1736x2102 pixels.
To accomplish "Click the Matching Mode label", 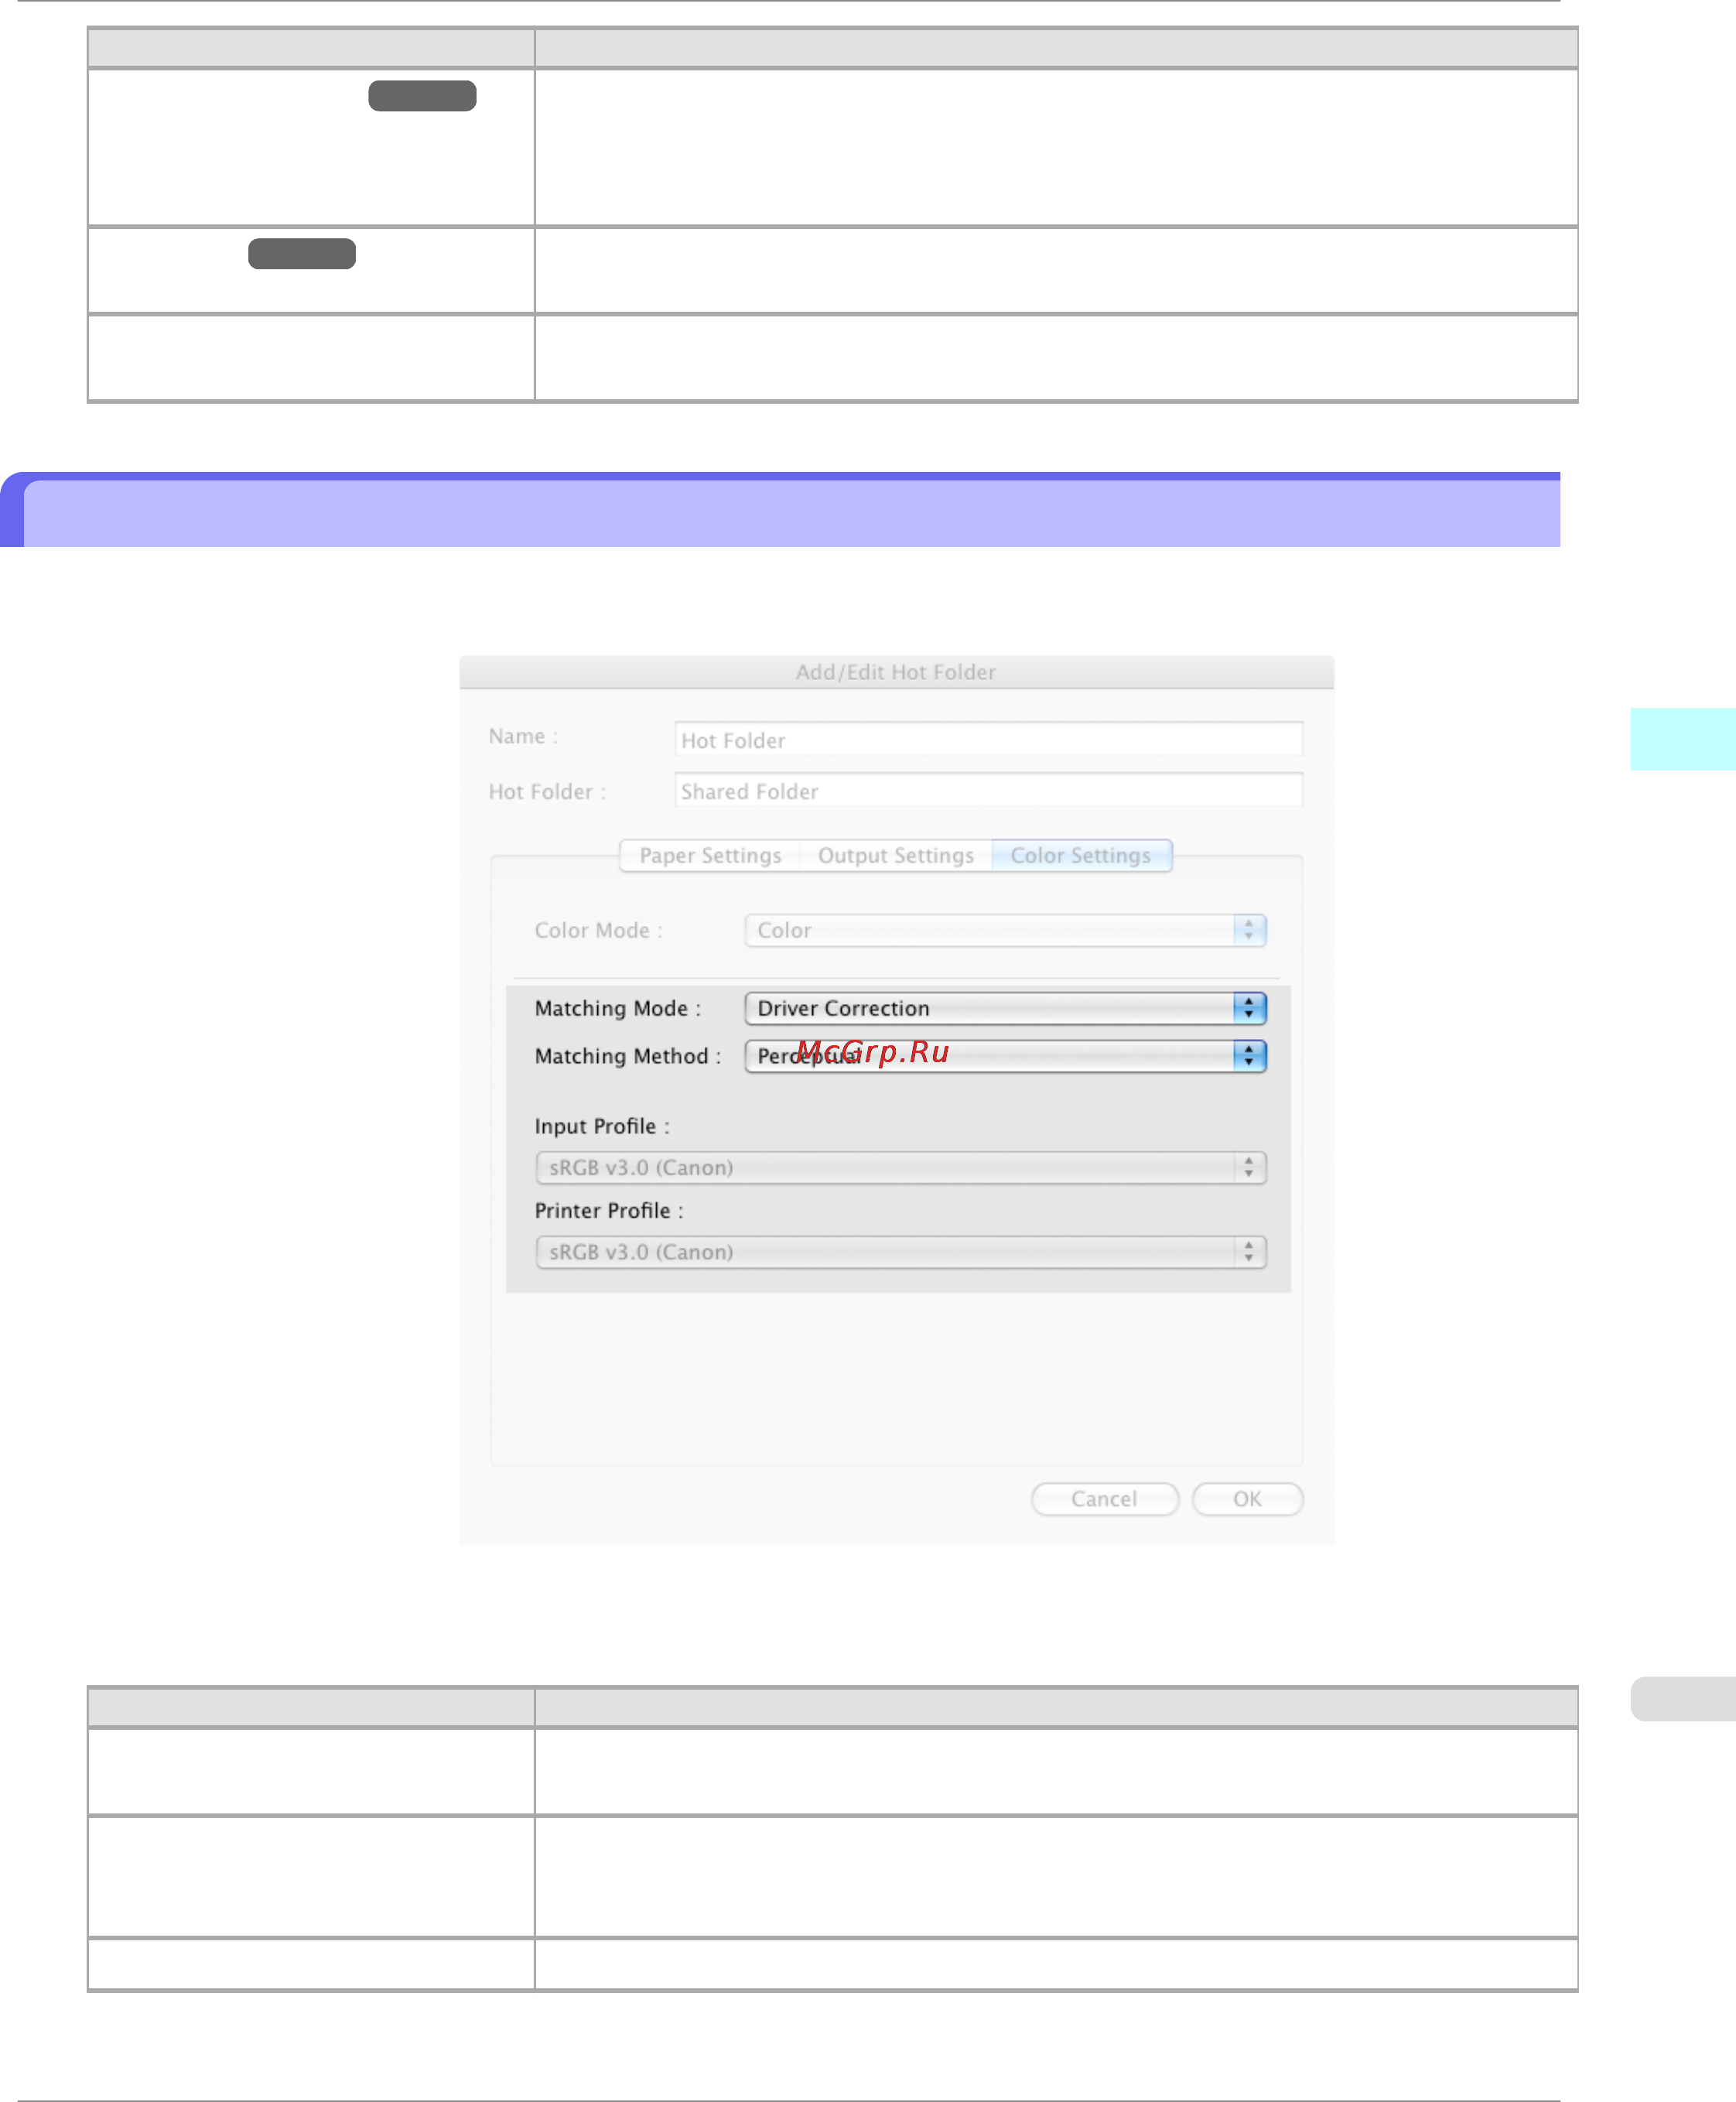I will coord(618,1008).
